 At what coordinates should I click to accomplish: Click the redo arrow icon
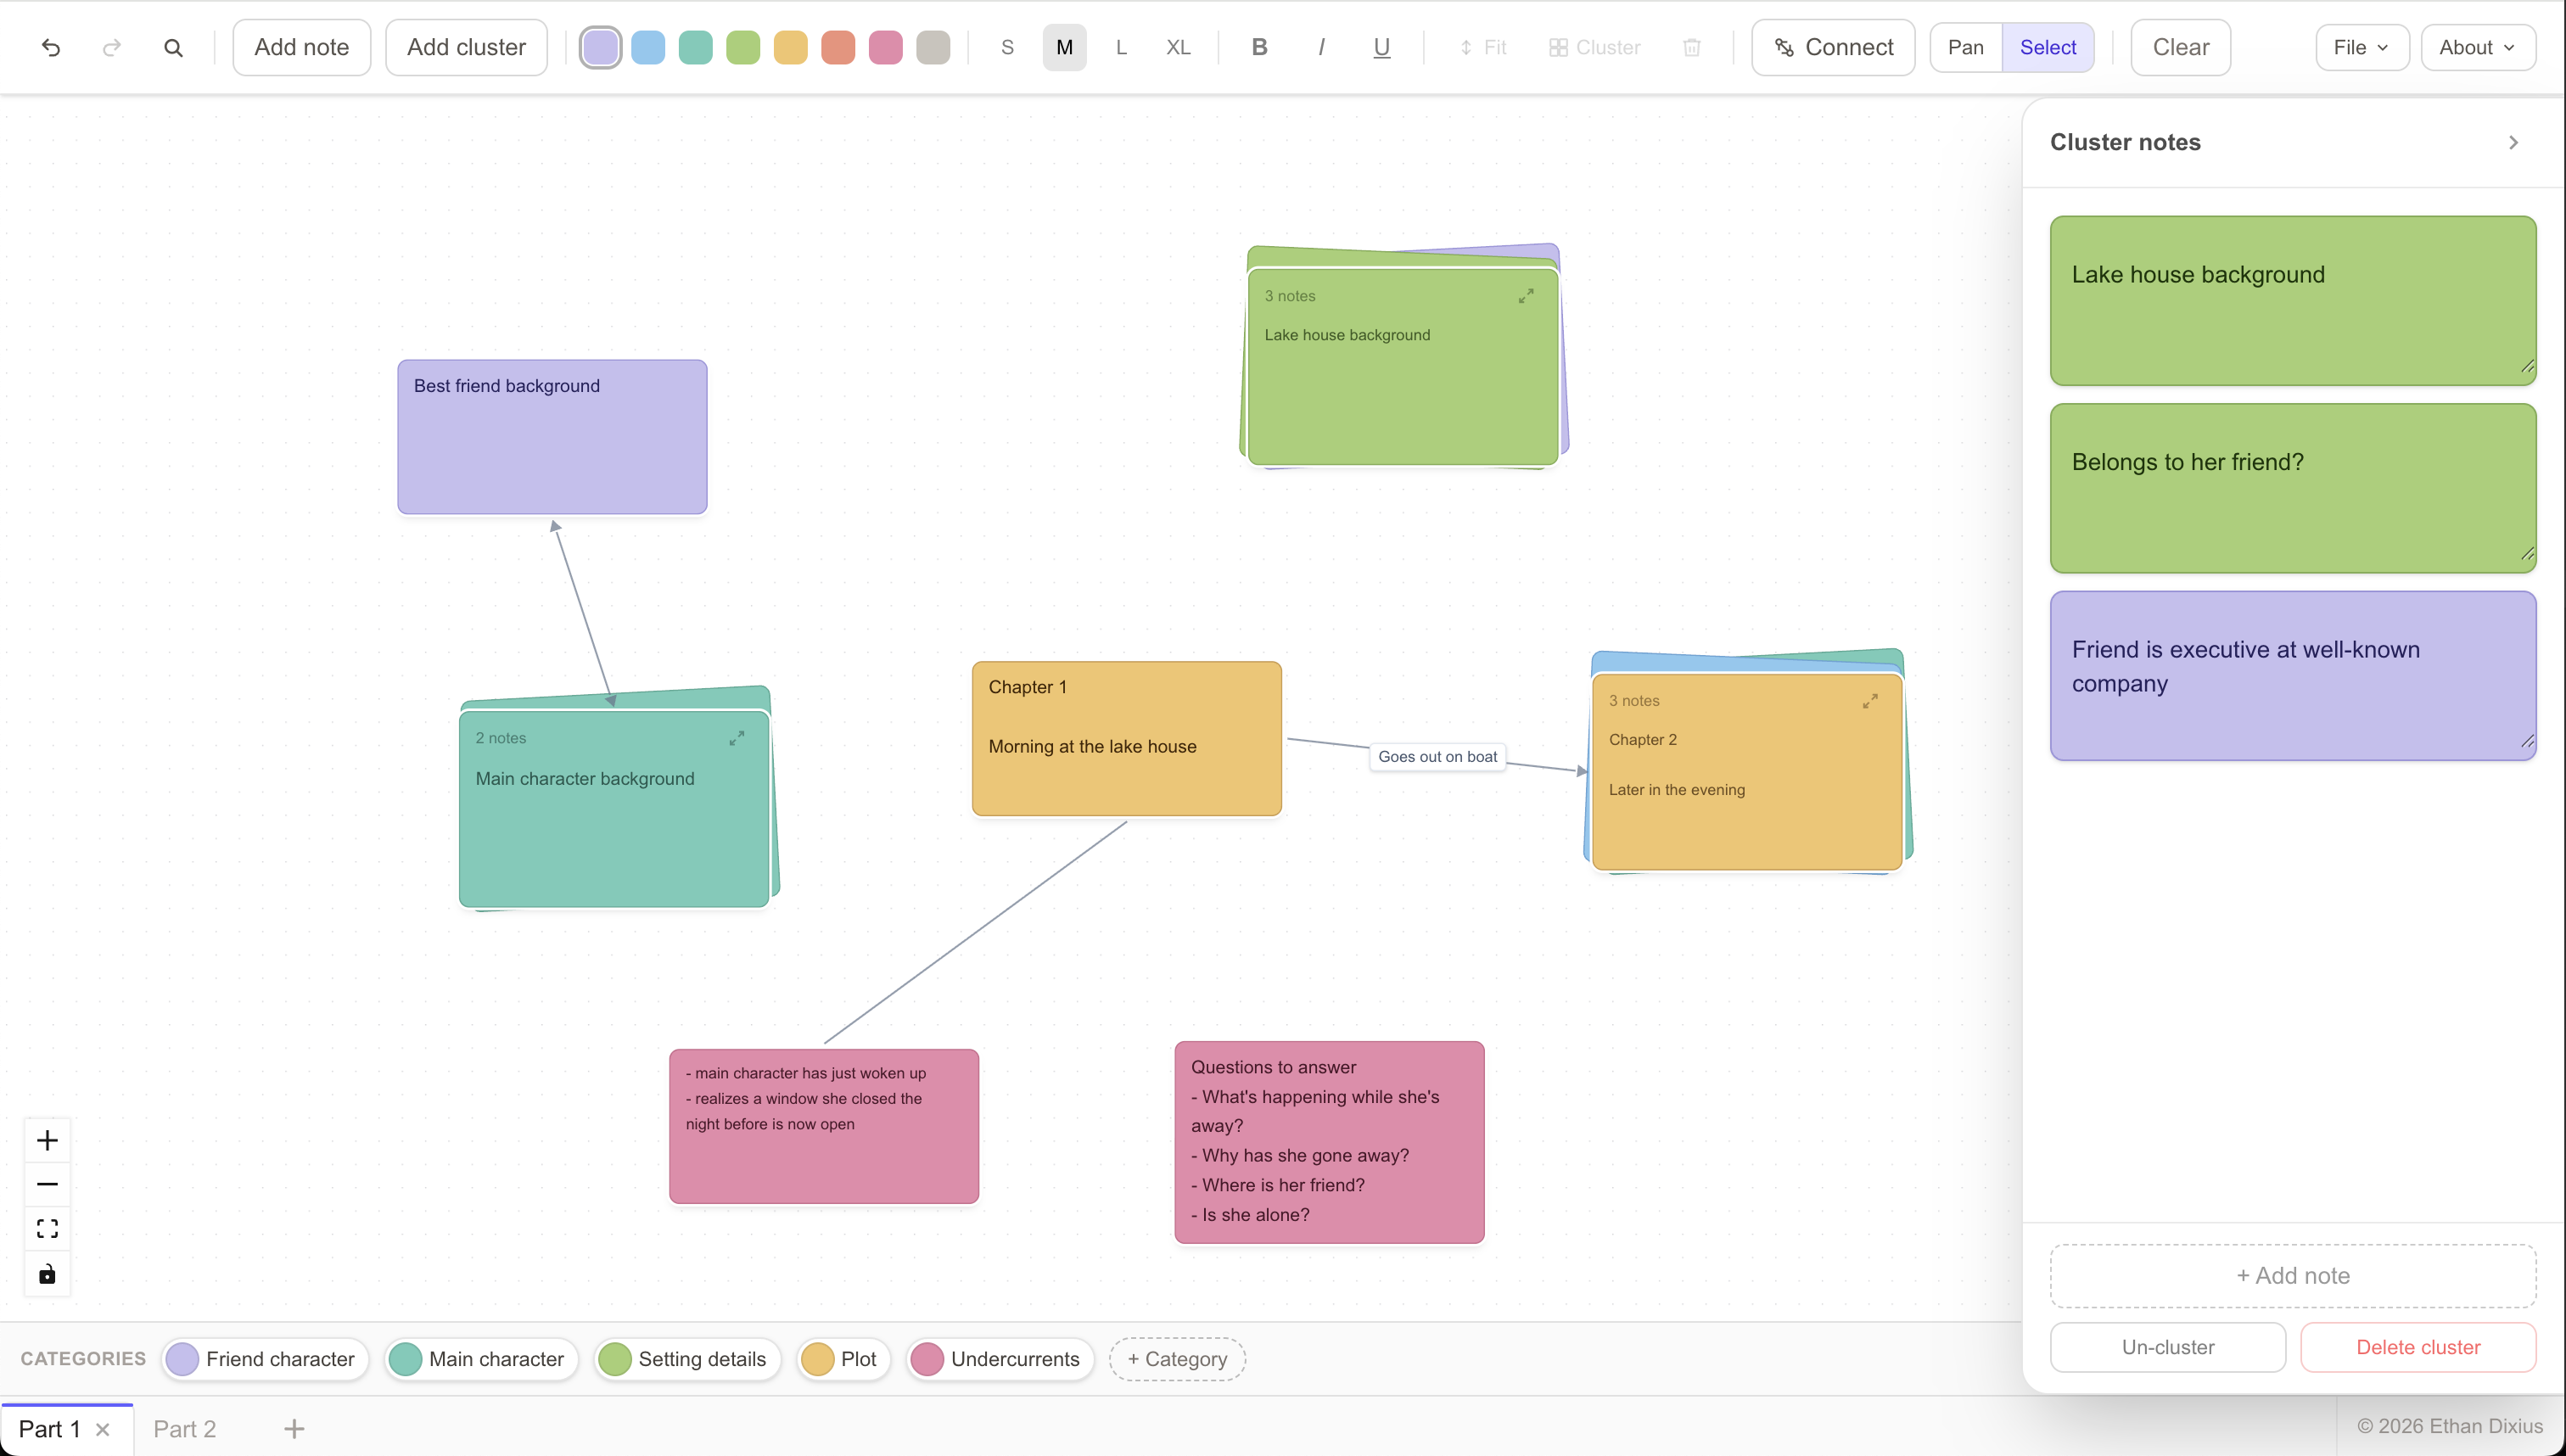click(112, 47)
